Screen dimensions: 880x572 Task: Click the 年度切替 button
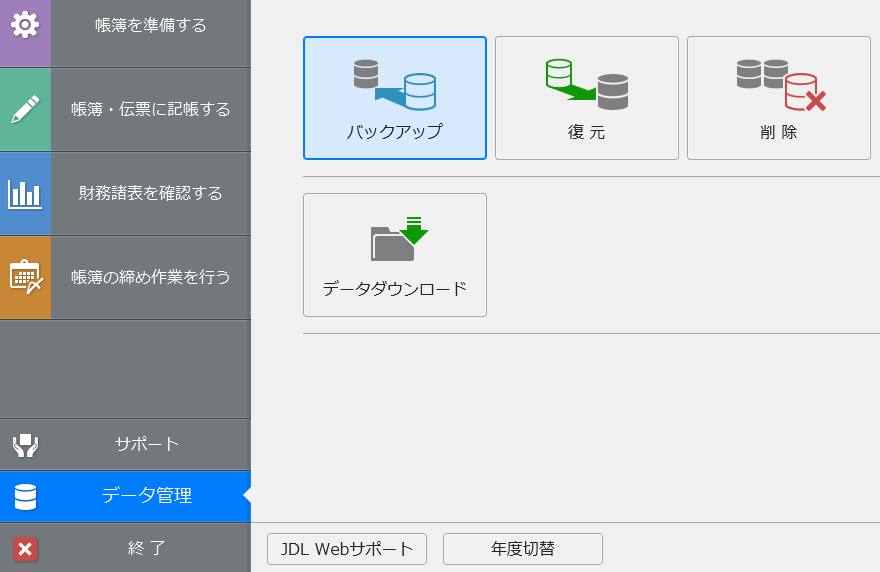point(522,549)
